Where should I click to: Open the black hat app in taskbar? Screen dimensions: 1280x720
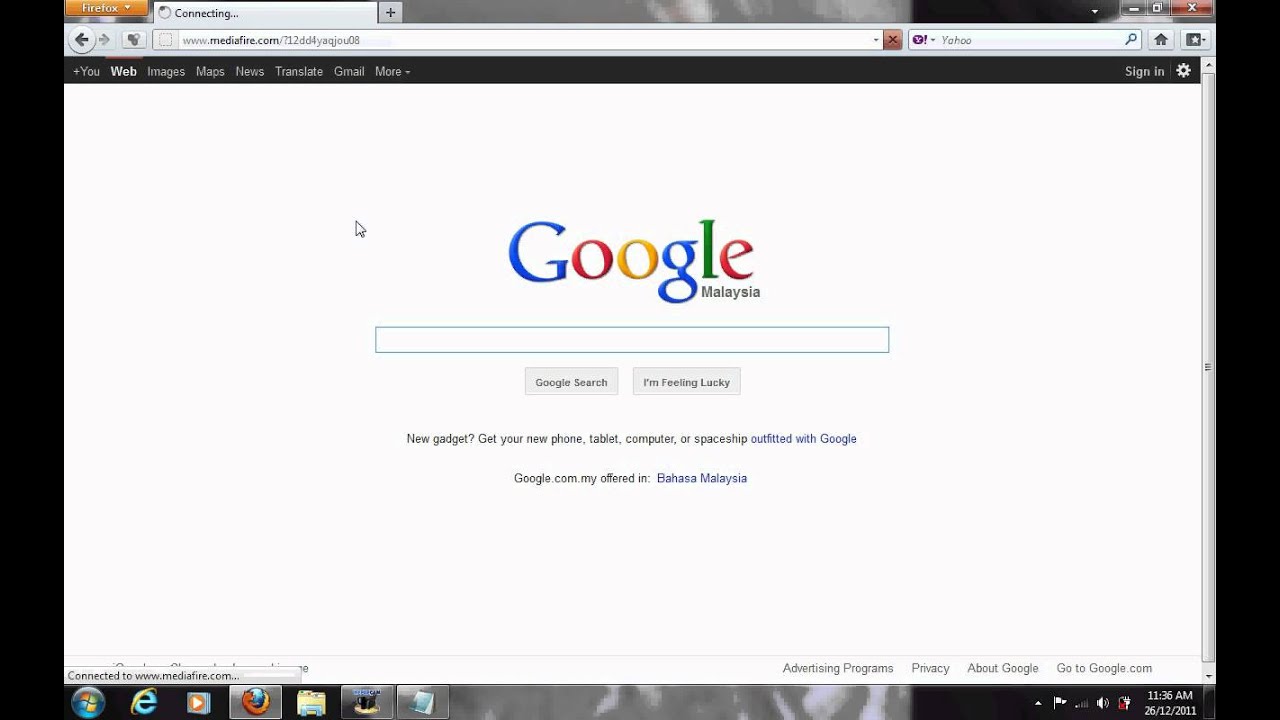[367, 702]
